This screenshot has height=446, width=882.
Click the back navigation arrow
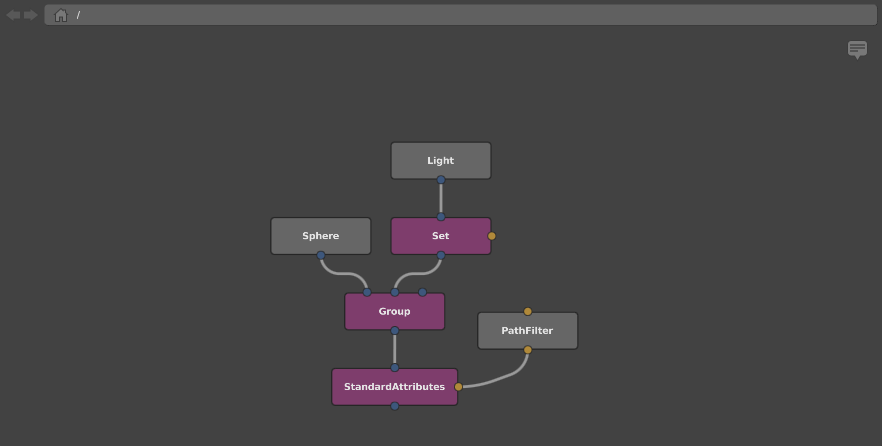coord(14,15)
